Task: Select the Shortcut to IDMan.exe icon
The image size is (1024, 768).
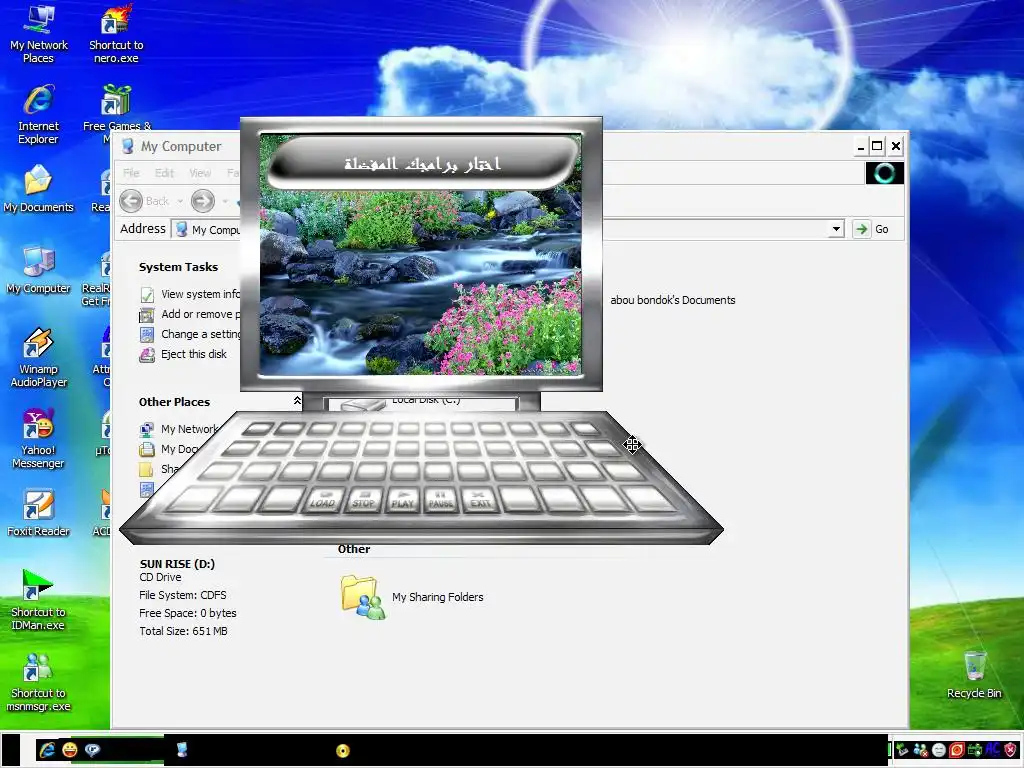Action: pos(38,601)
